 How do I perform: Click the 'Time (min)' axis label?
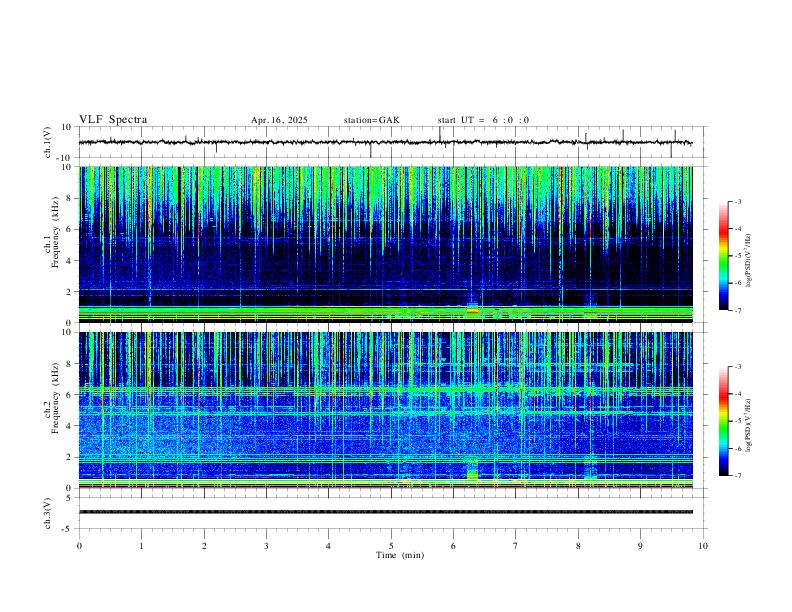[400, 555]
